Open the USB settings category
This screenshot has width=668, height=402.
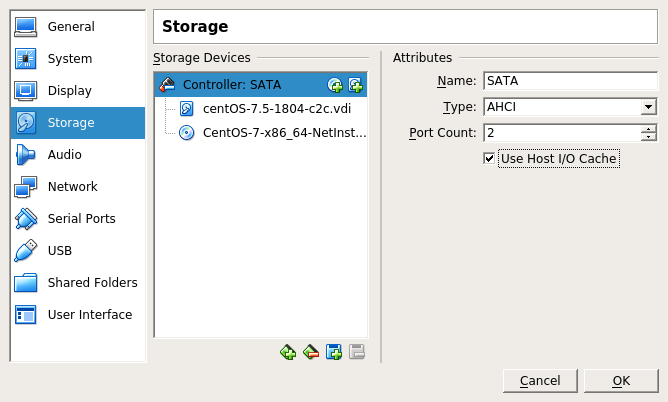point(78,250)
